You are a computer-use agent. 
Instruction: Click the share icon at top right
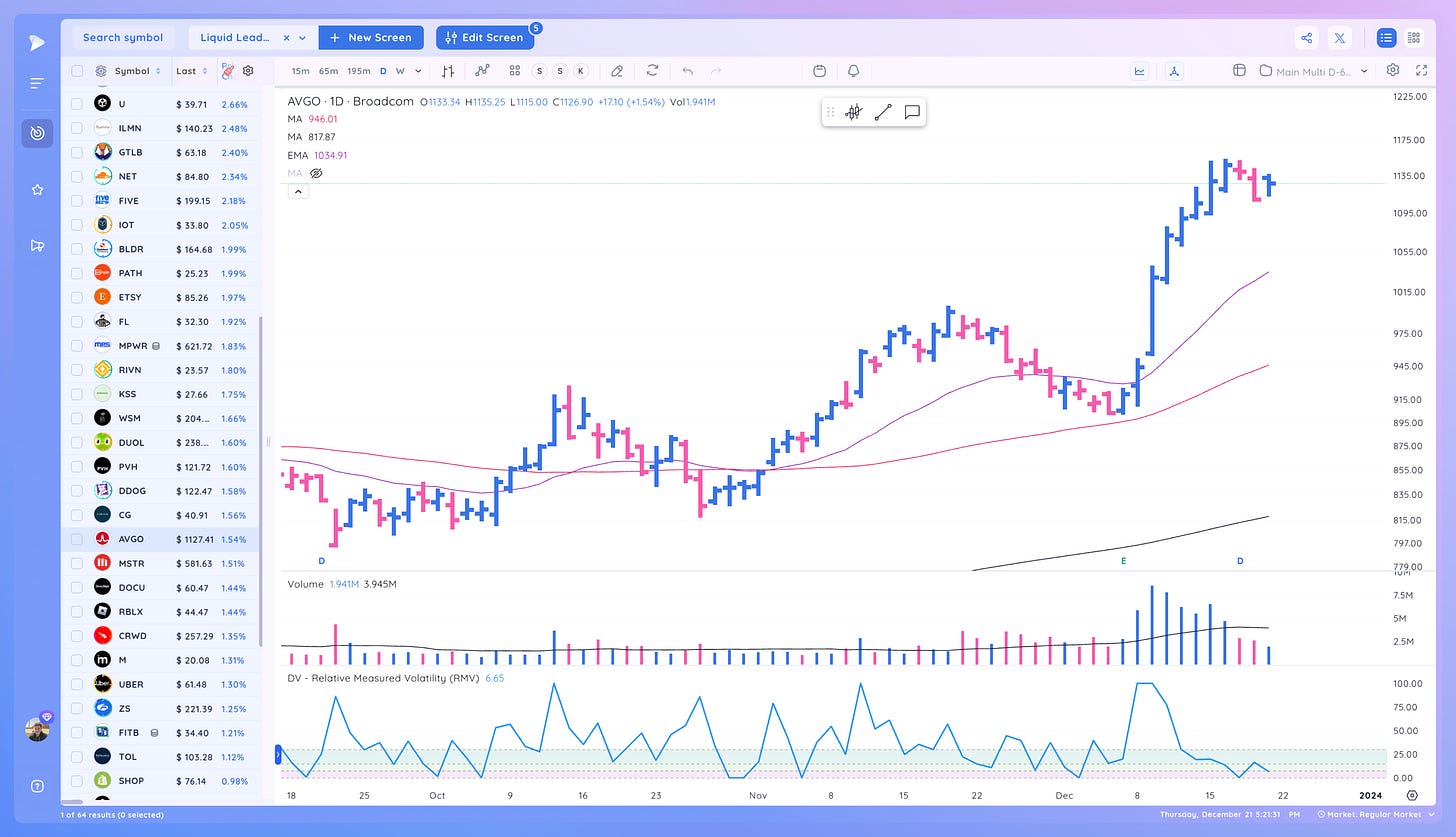[1306, 38]
